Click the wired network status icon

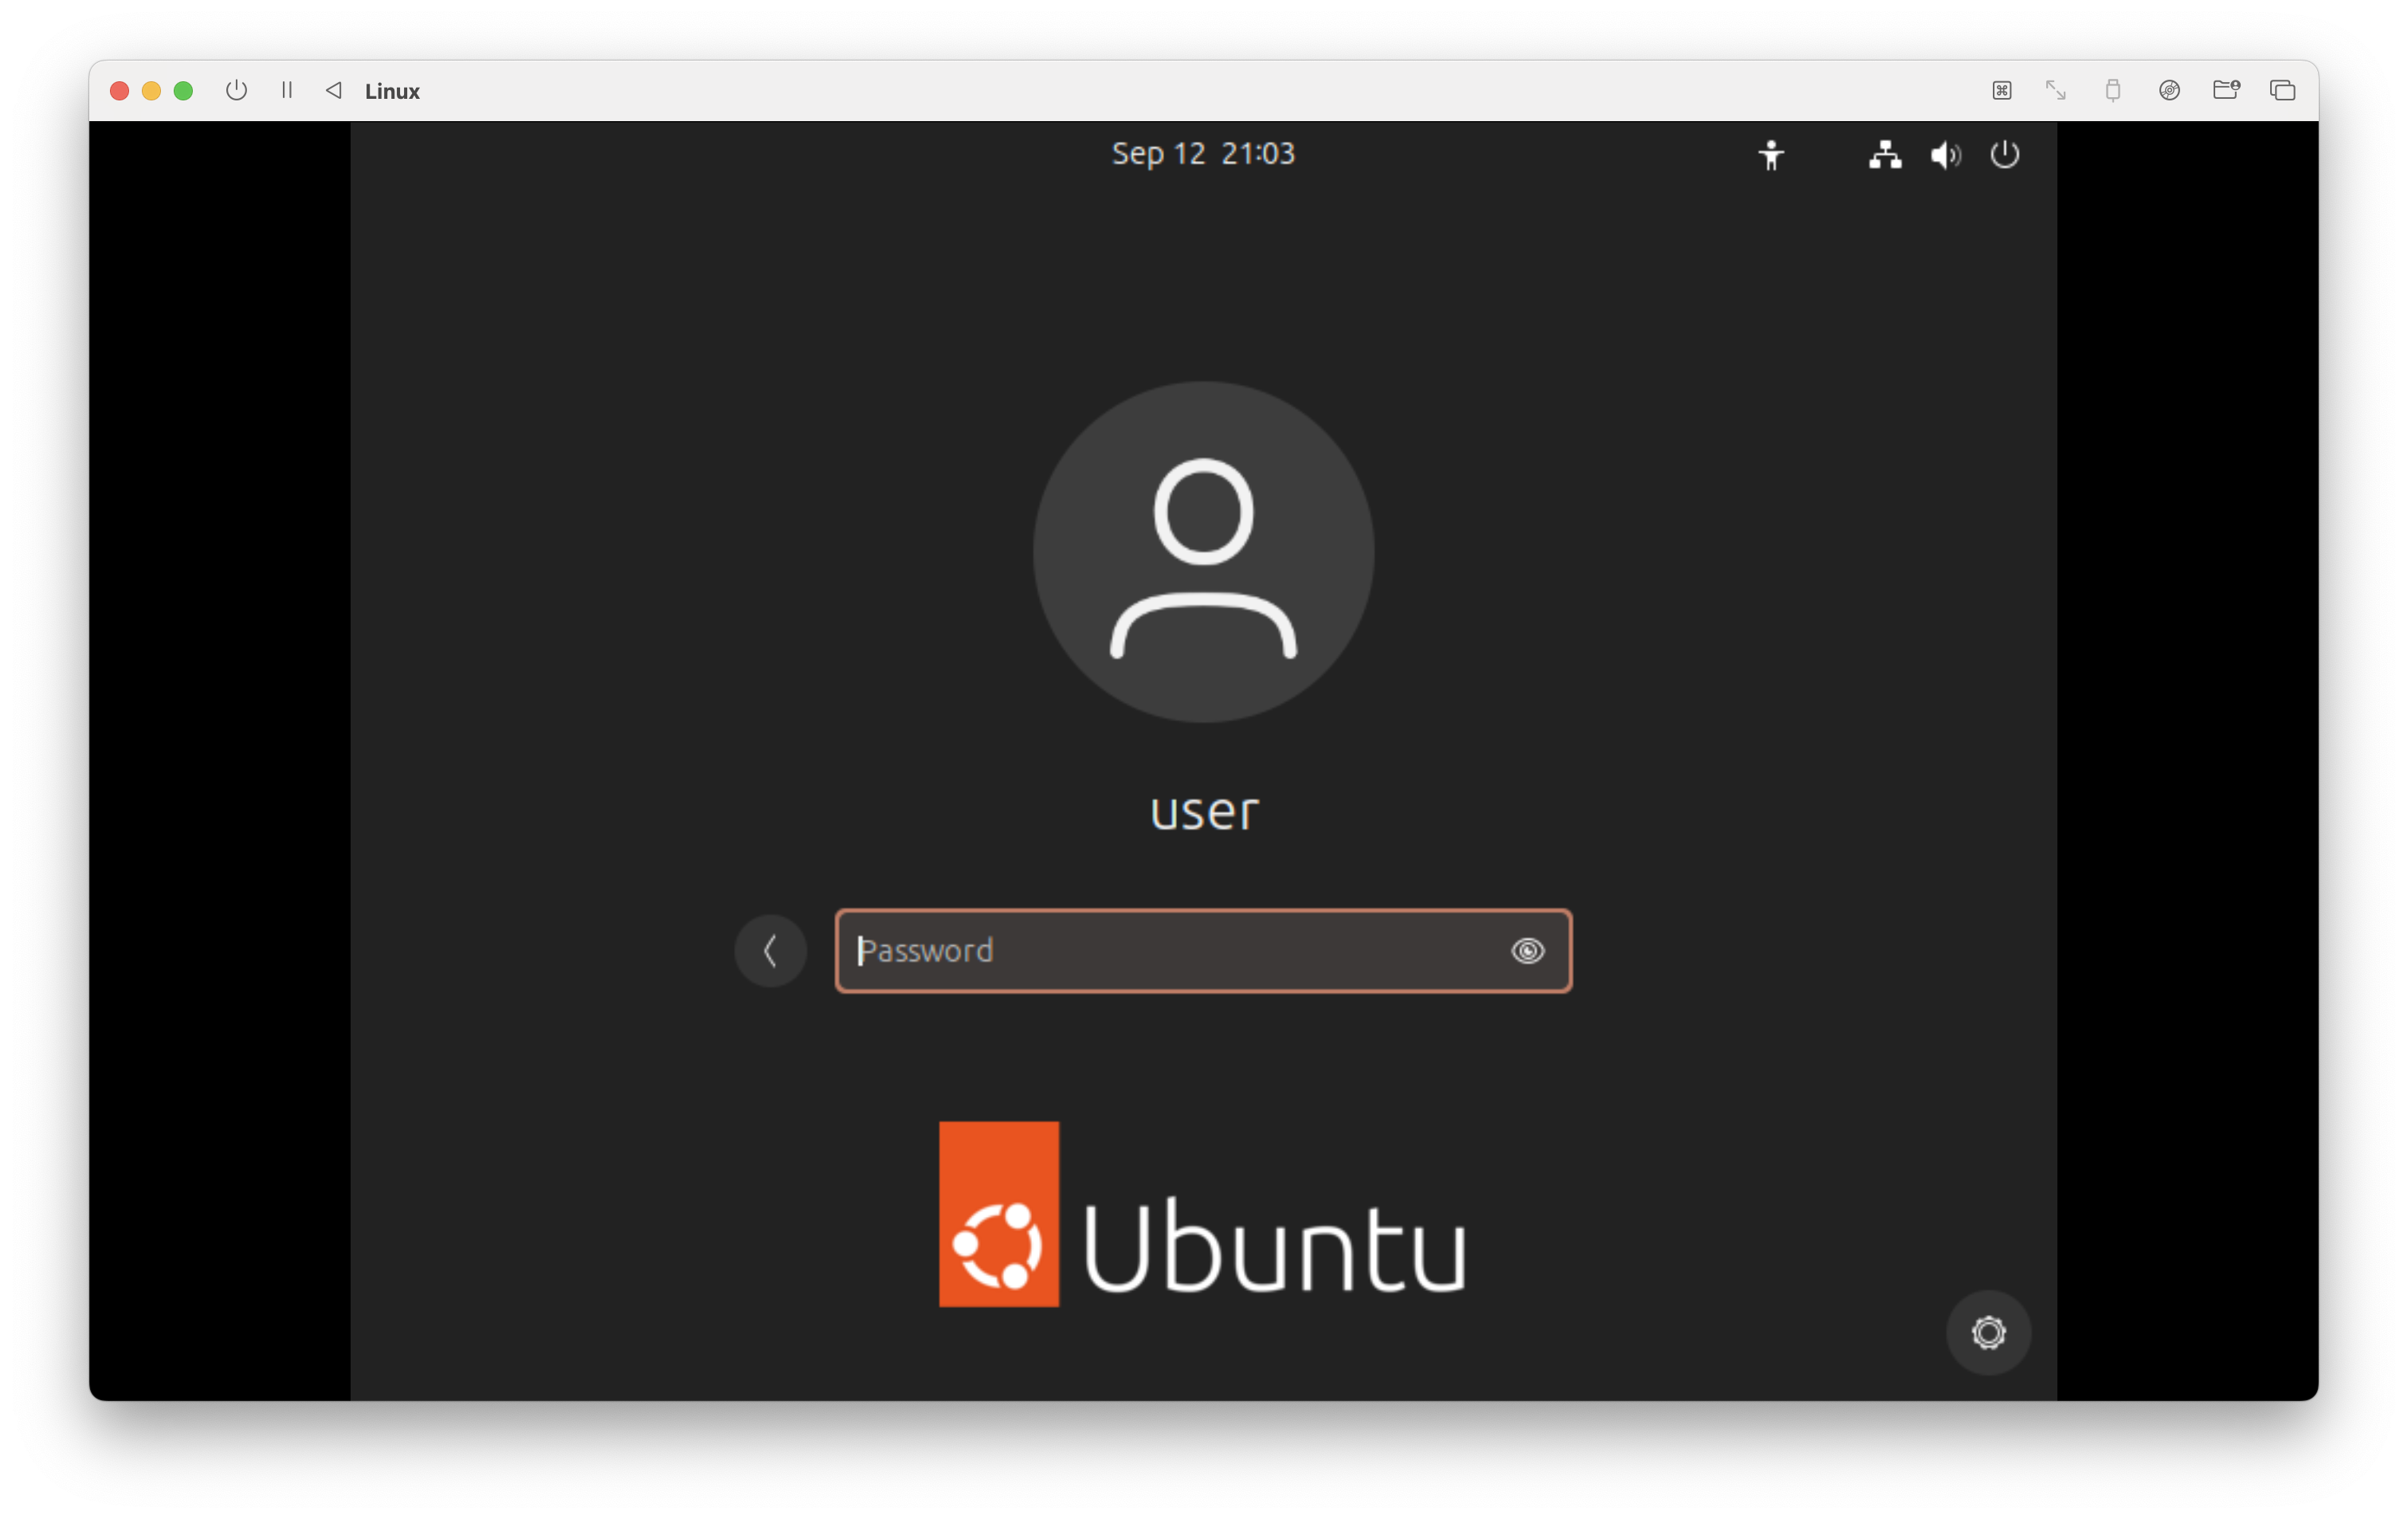[1884, 155]
